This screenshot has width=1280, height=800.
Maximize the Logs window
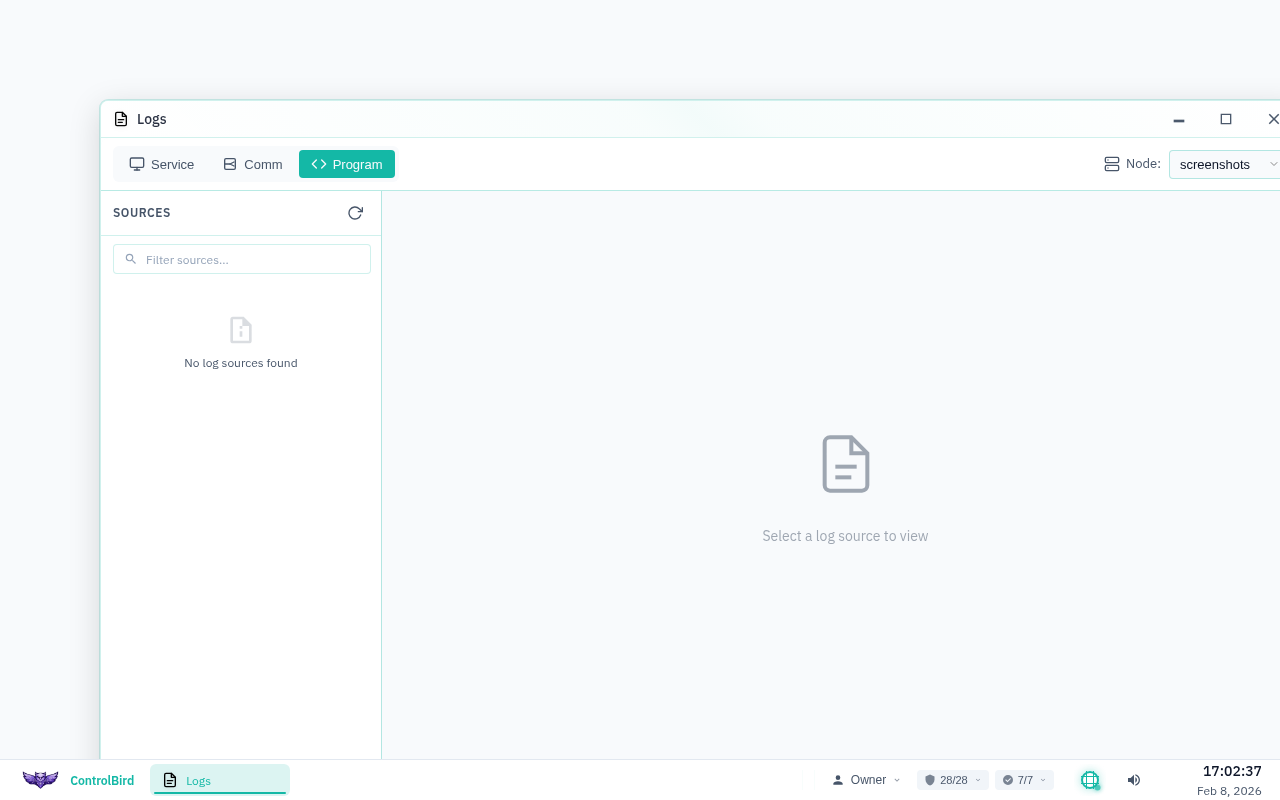1226,119
